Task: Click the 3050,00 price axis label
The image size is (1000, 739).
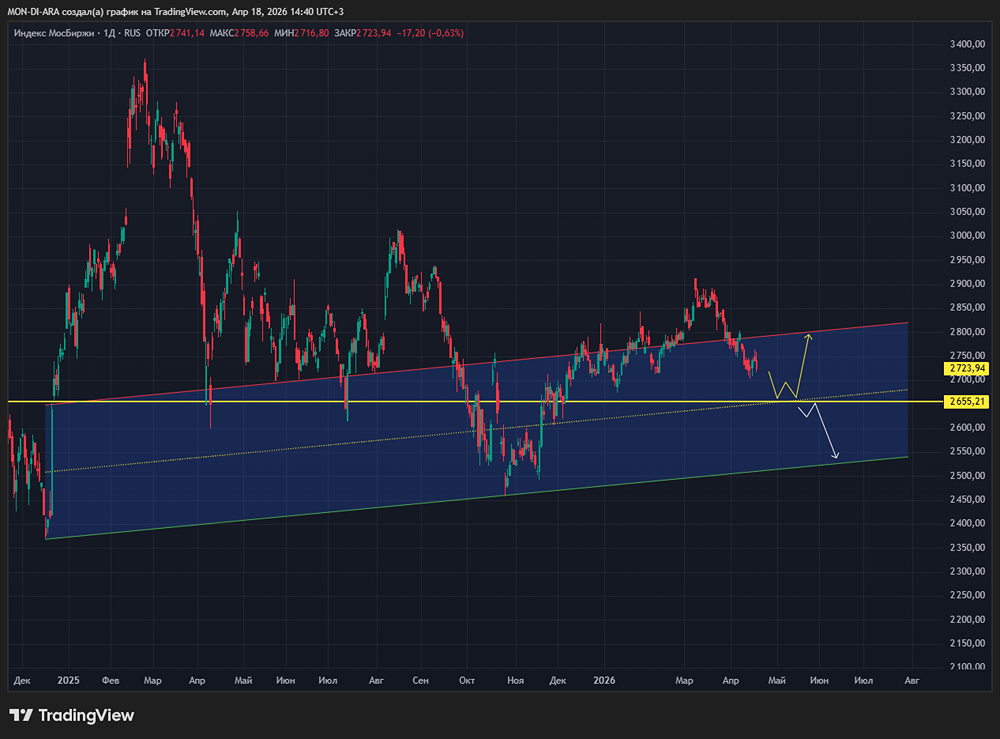Action: (967, 212)
